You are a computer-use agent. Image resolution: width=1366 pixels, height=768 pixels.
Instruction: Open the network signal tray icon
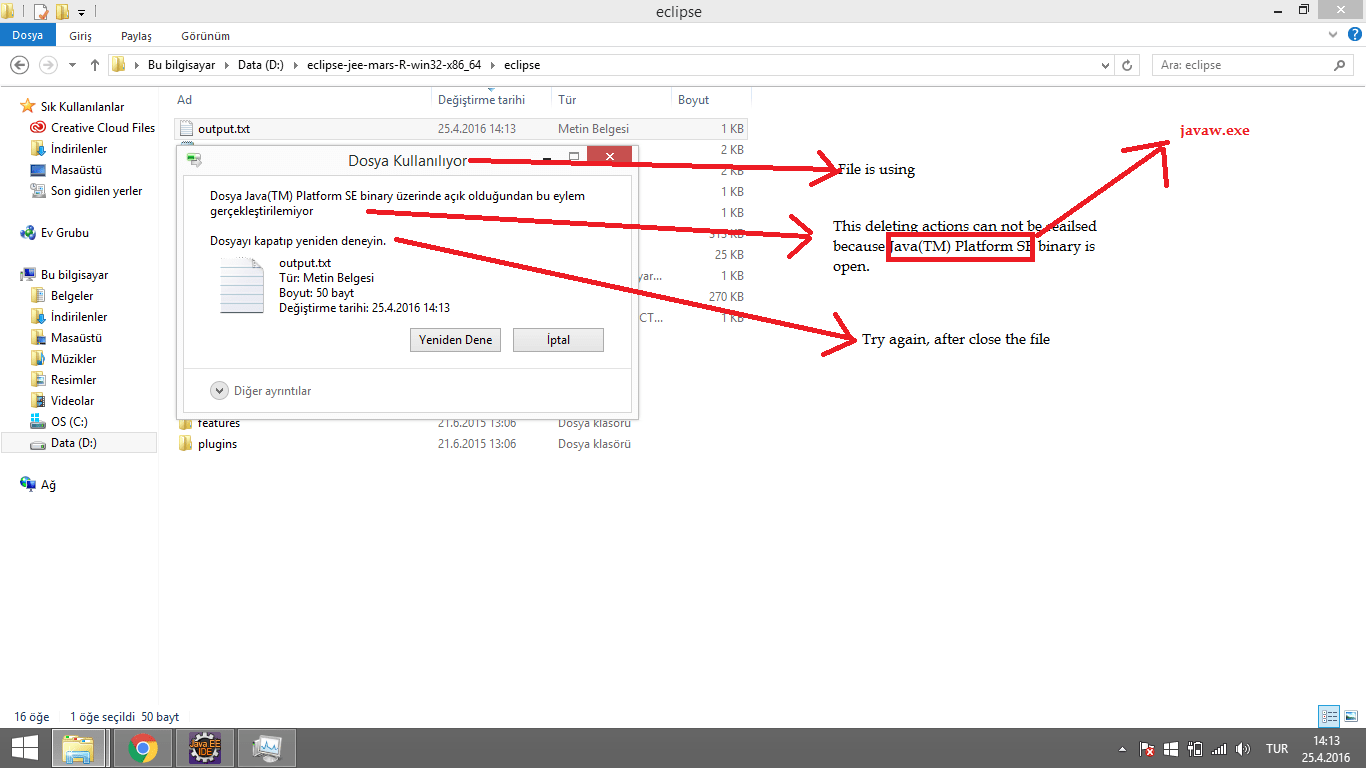1219,749
